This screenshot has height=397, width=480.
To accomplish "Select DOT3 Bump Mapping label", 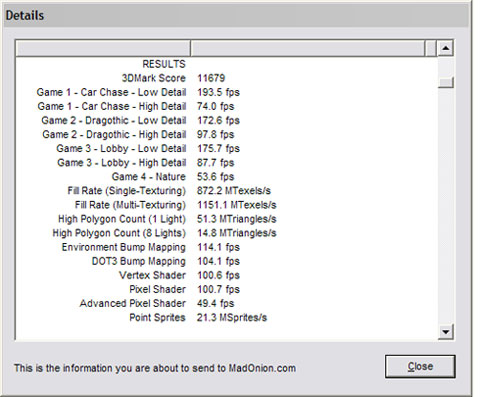I will click(x=139, y=261).
